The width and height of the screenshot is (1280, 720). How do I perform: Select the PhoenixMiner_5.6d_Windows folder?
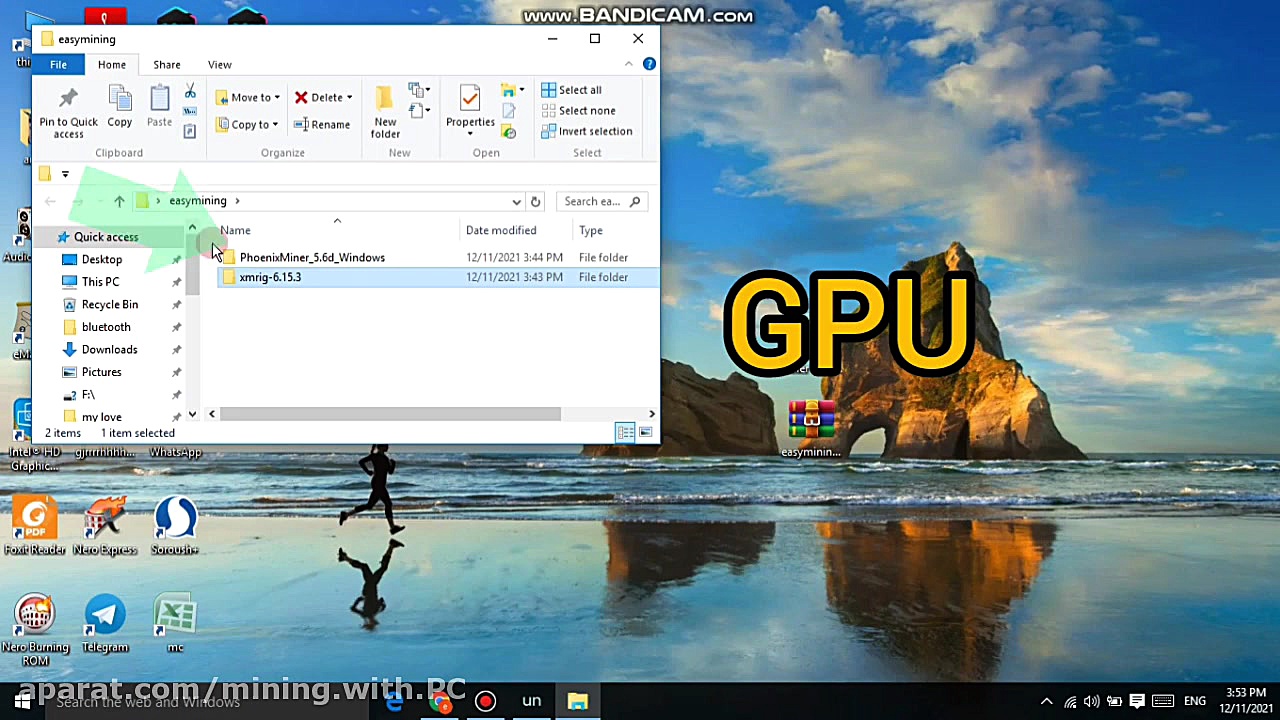click(312, 258)
